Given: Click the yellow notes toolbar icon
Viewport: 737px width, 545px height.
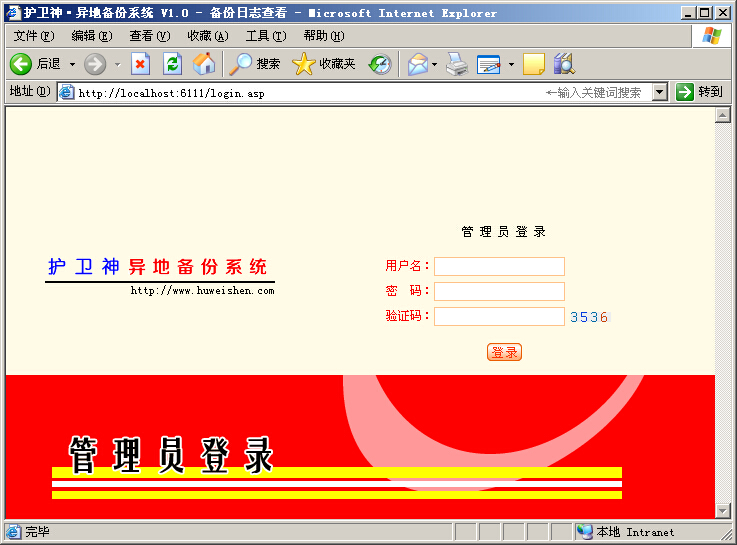Looking at the screenshot, I should click(x=533, y=64).
